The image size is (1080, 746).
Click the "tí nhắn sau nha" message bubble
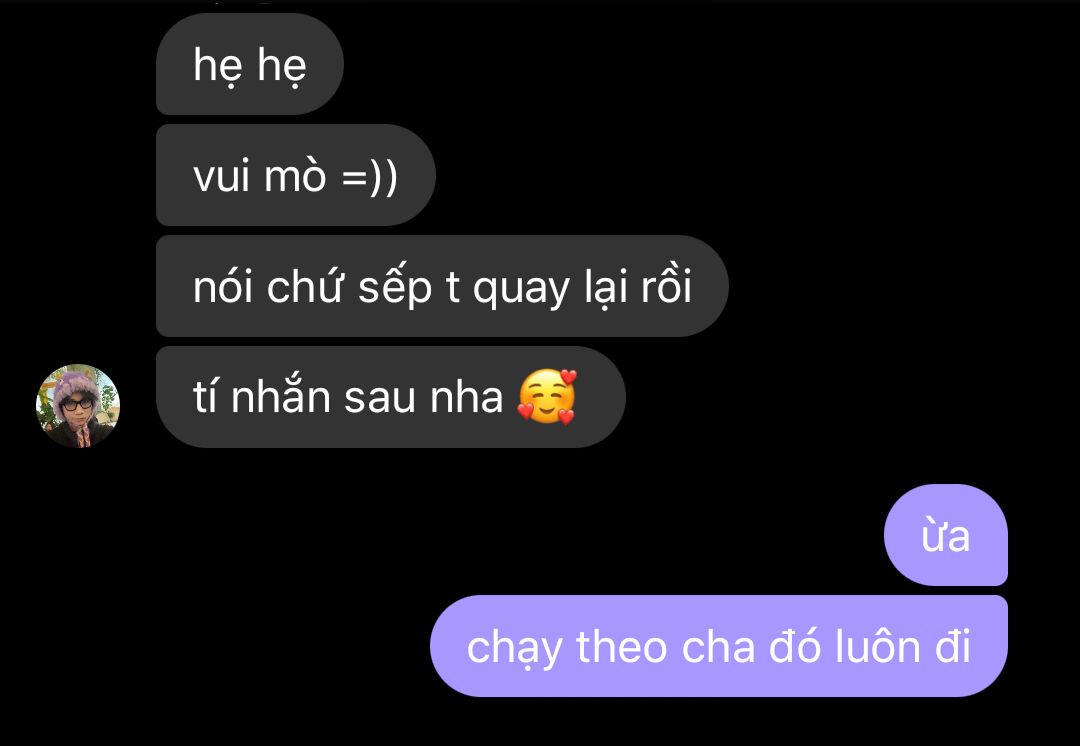click(x=391, y=397)
